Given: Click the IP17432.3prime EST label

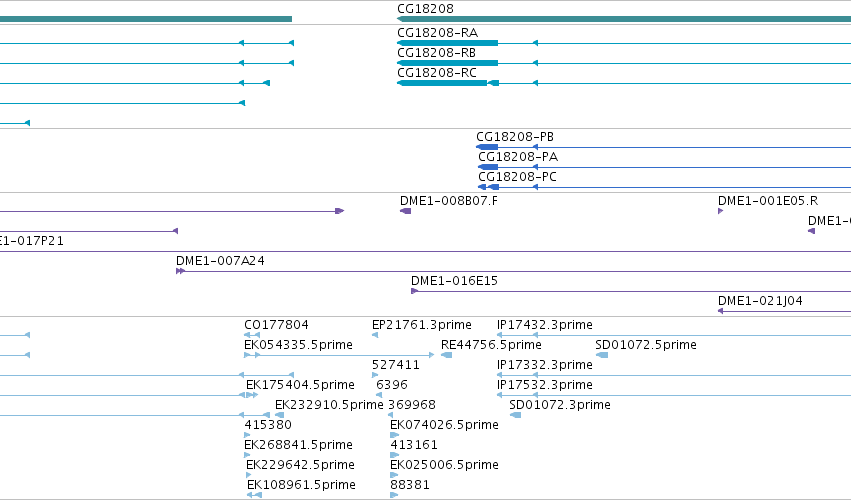Looking at the screenshot, I should tap(544, 325).
